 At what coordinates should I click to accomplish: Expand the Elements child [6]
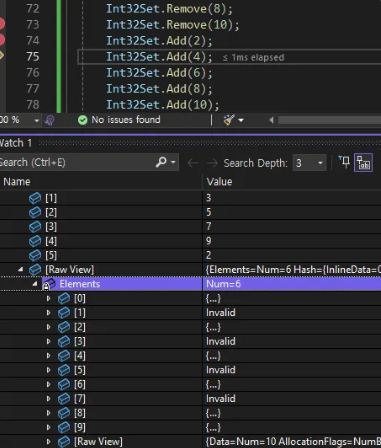click(49, 384)
